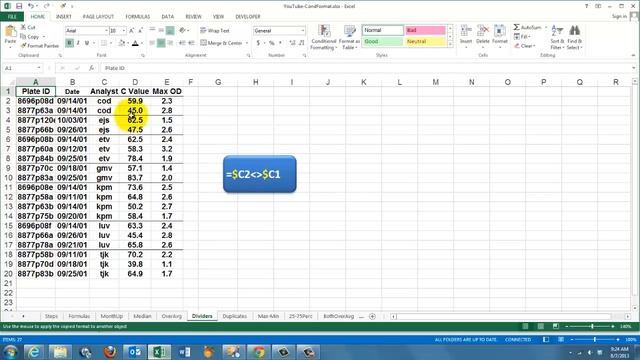Apply the Bad cell style

[x=425, y=30]
